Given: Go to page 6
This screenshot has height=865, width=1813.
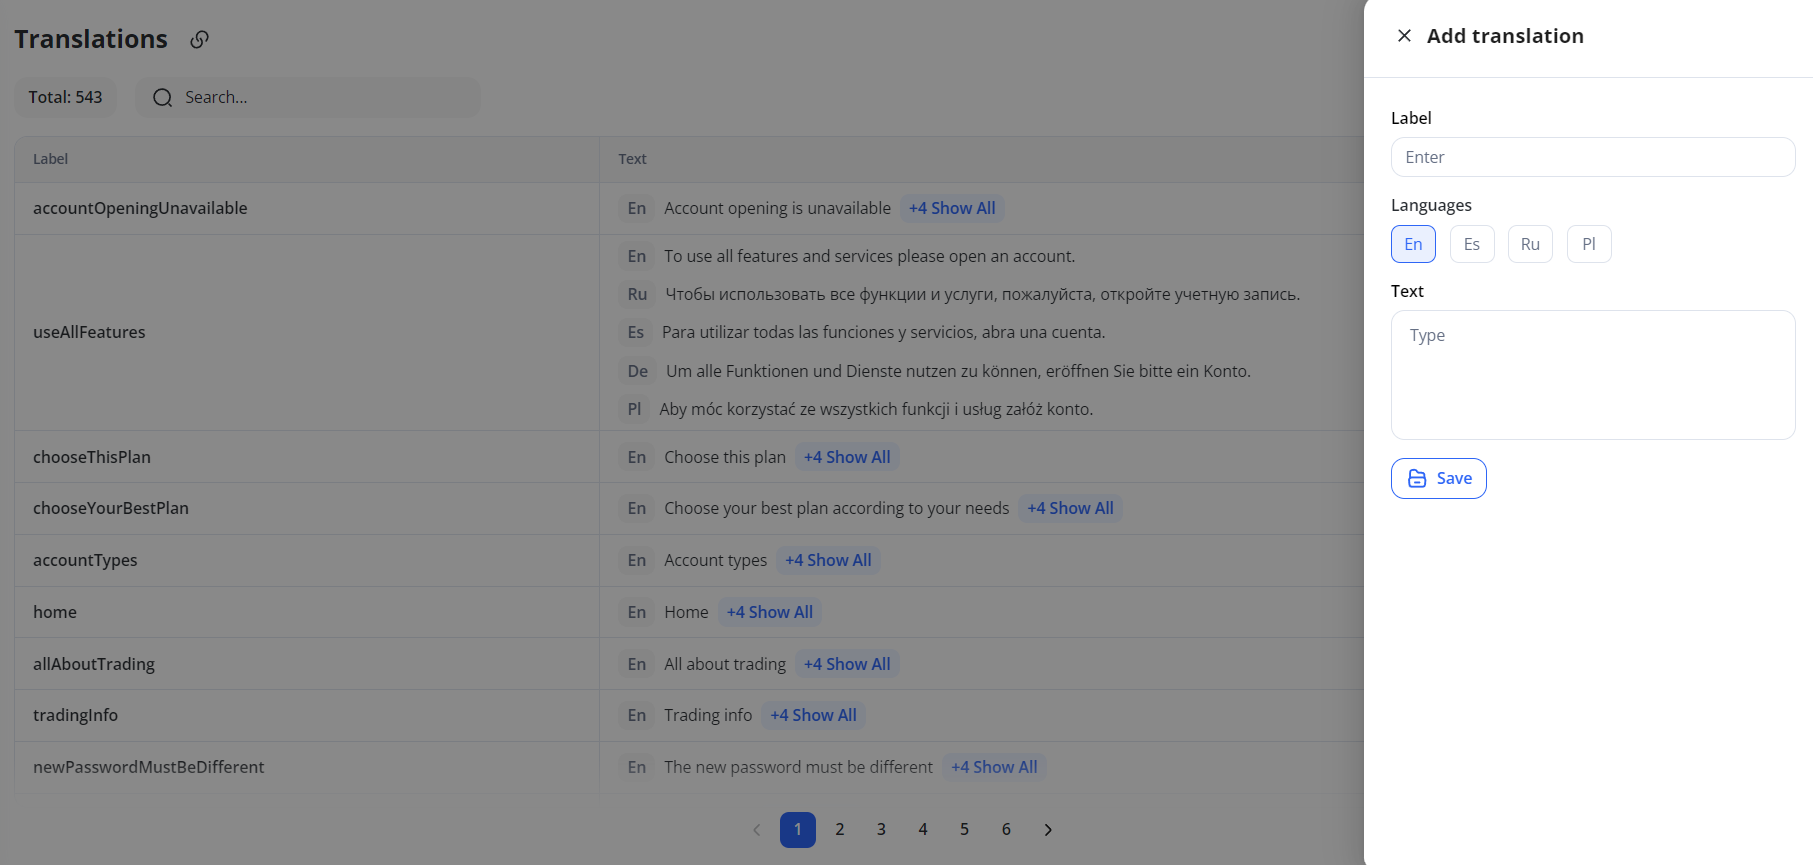Looking at the screenshot, I should 1006,830.
